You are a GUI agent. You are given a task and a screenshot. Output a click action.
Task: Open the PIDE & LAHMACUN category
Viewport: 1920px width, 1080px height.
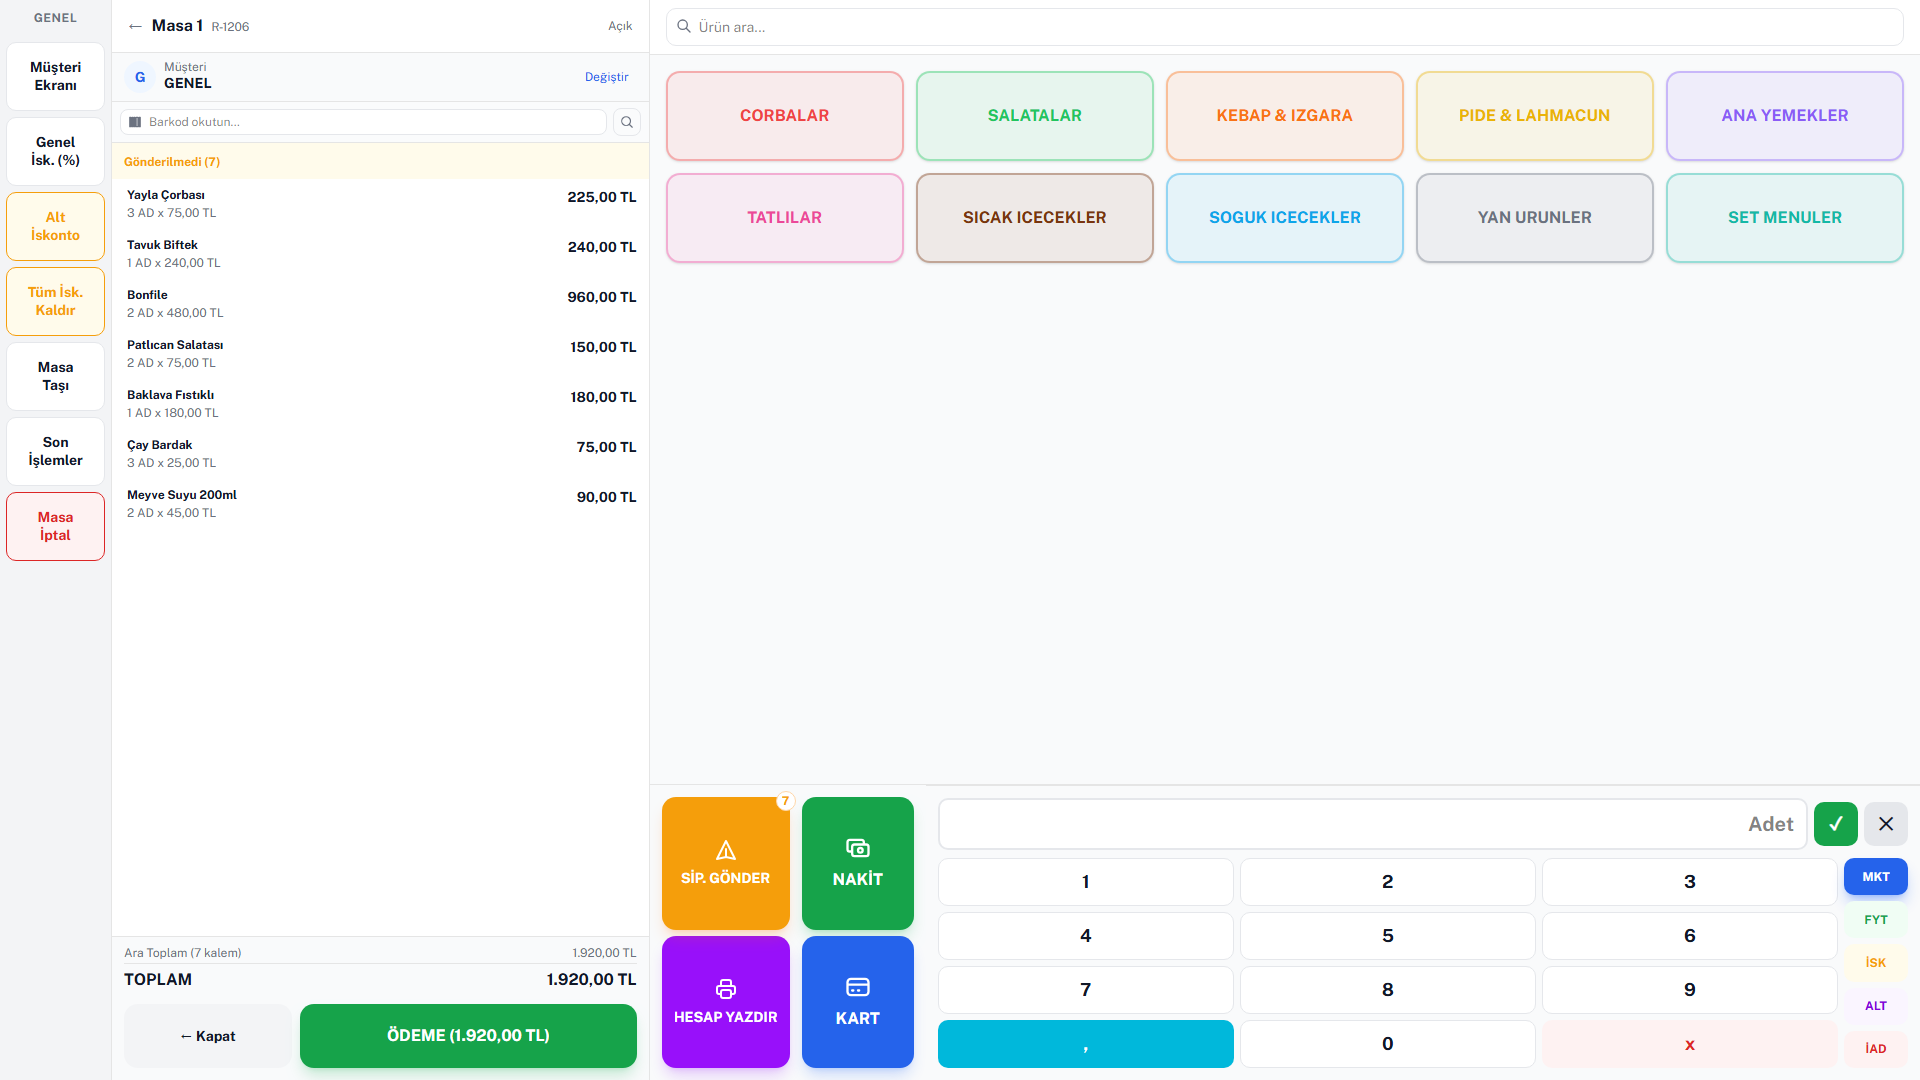[x=1535, y=116]
